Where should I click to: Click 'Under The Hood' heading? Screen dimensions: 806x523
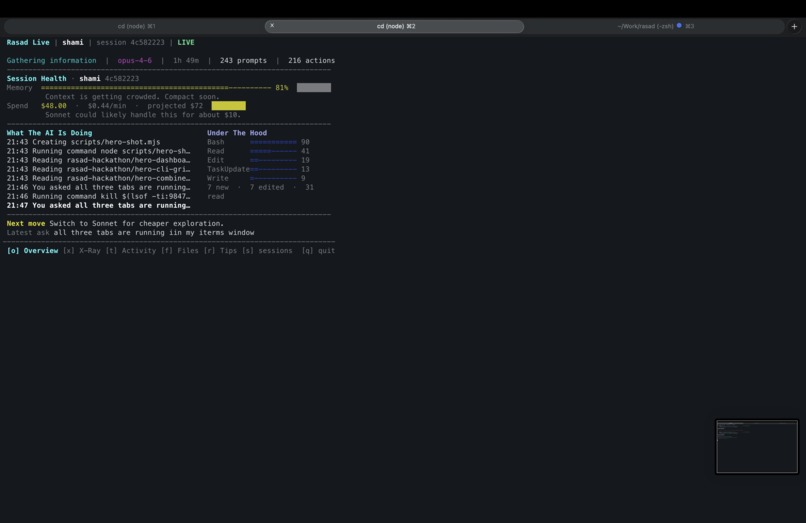236,133
